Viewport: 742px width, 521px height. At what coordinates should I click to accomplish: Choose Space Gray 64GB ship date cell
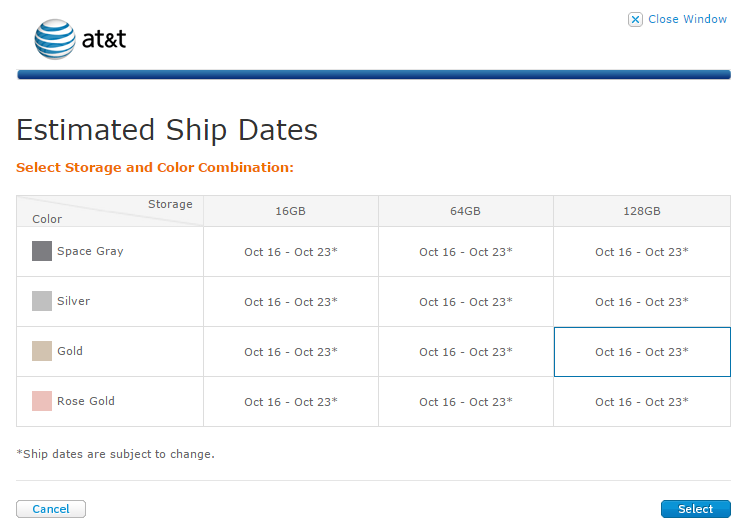(x=466, y=252)
